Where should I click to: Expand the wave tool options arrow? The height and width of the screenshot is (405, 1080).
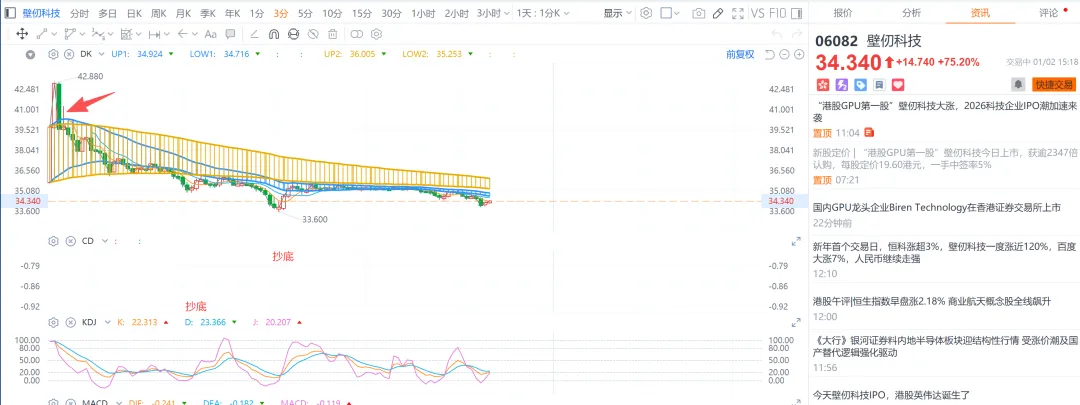(110, 33)
